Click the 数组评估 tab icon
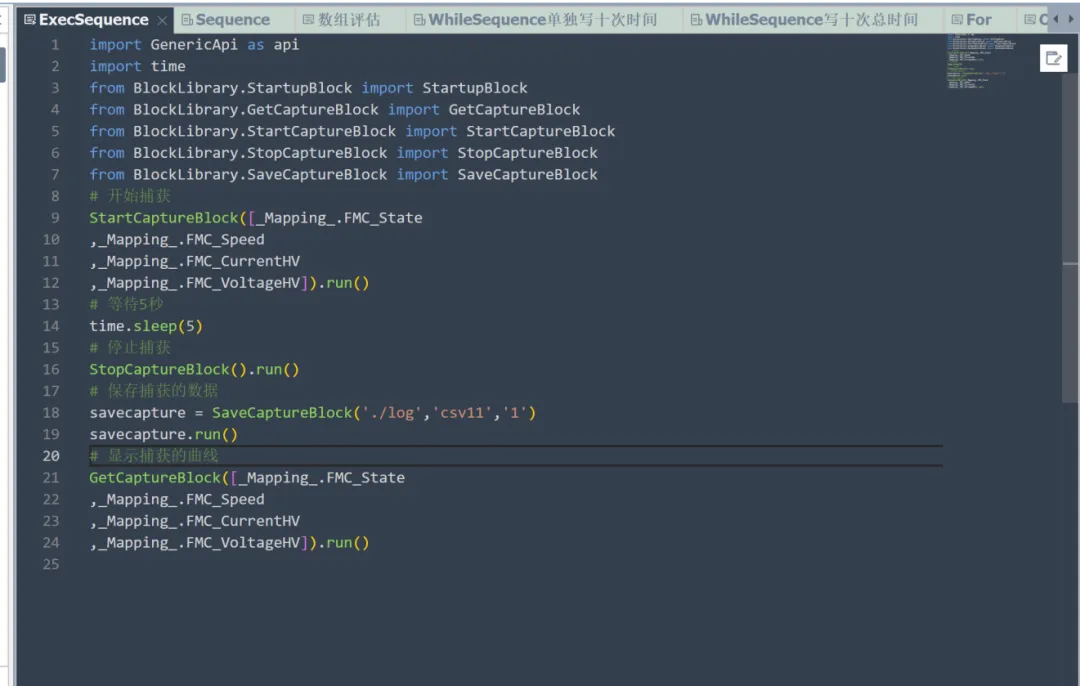Viewport: 1080px width, 686px height. [308, 20]
